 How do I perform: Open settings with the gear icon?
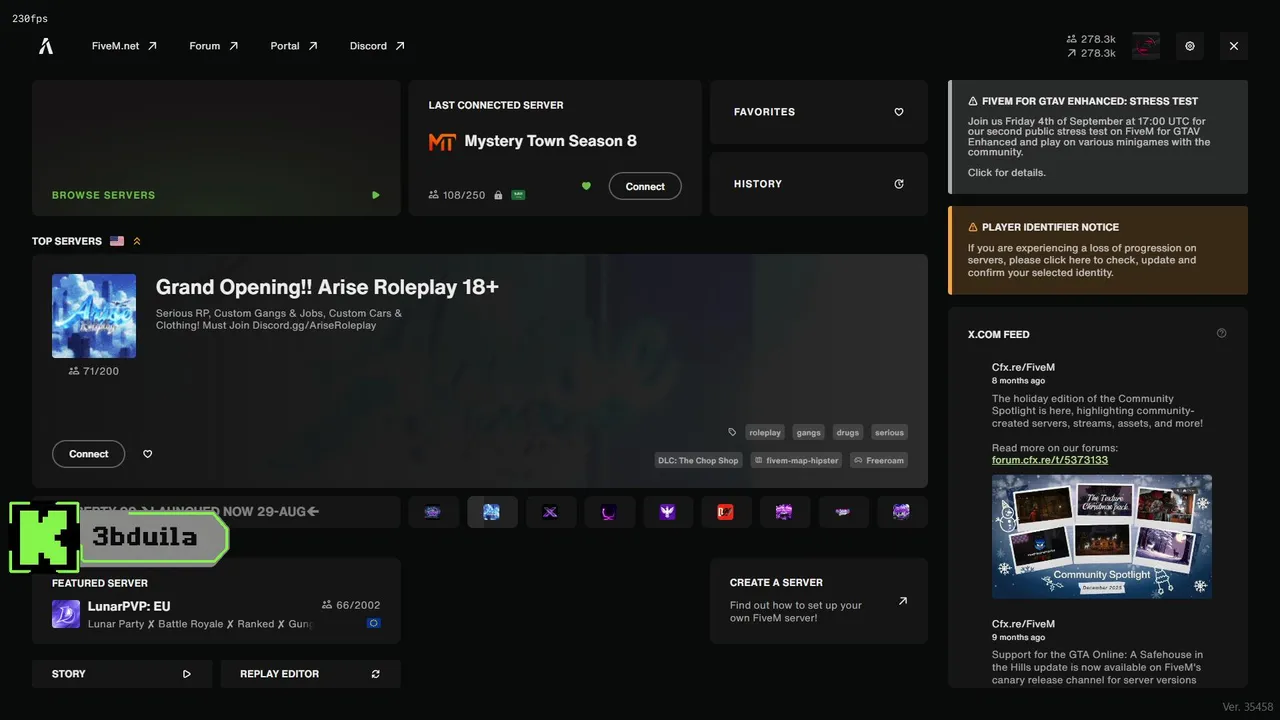(x=1190, y=46)
